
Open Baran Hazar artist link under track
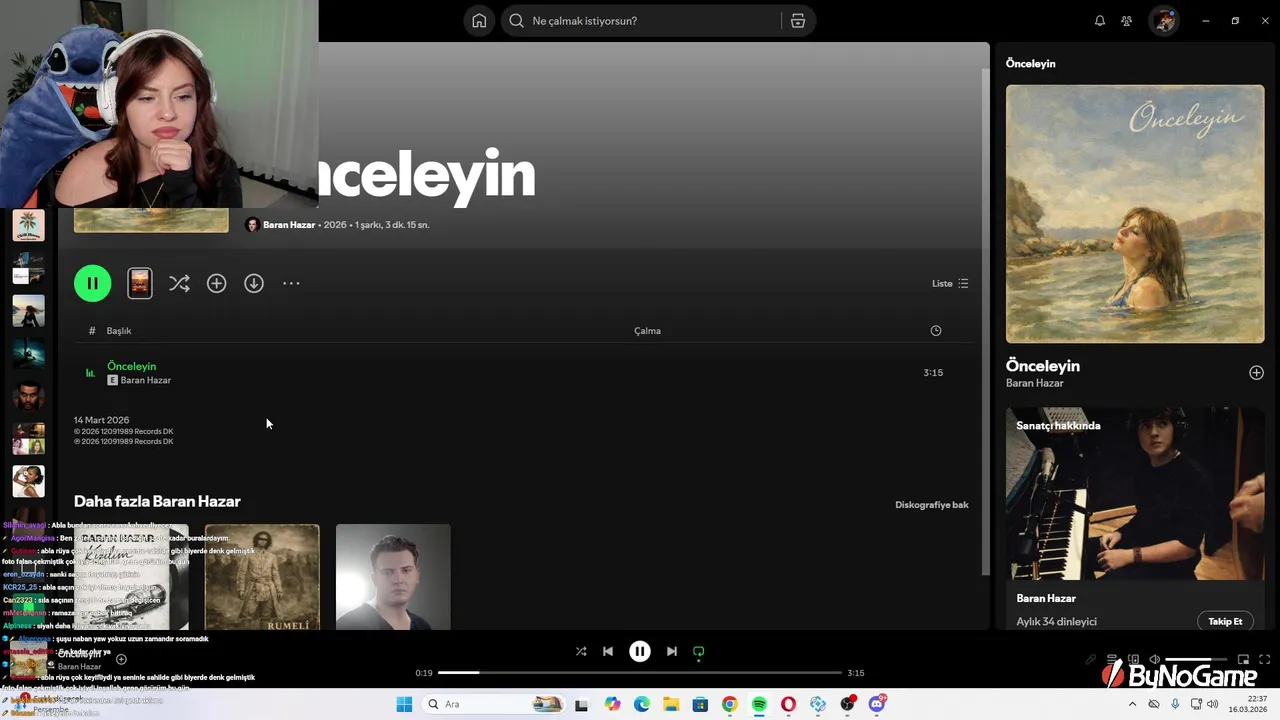[x=146, y=380]
